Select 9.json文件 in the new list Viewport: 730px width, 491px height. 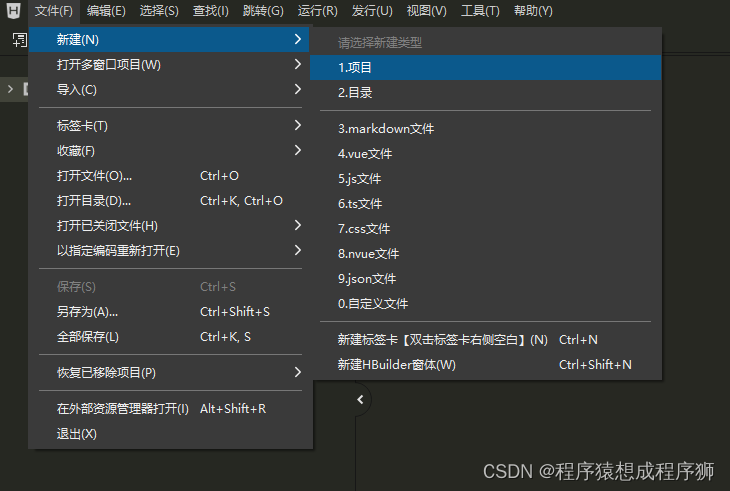[x=367, y=279]
